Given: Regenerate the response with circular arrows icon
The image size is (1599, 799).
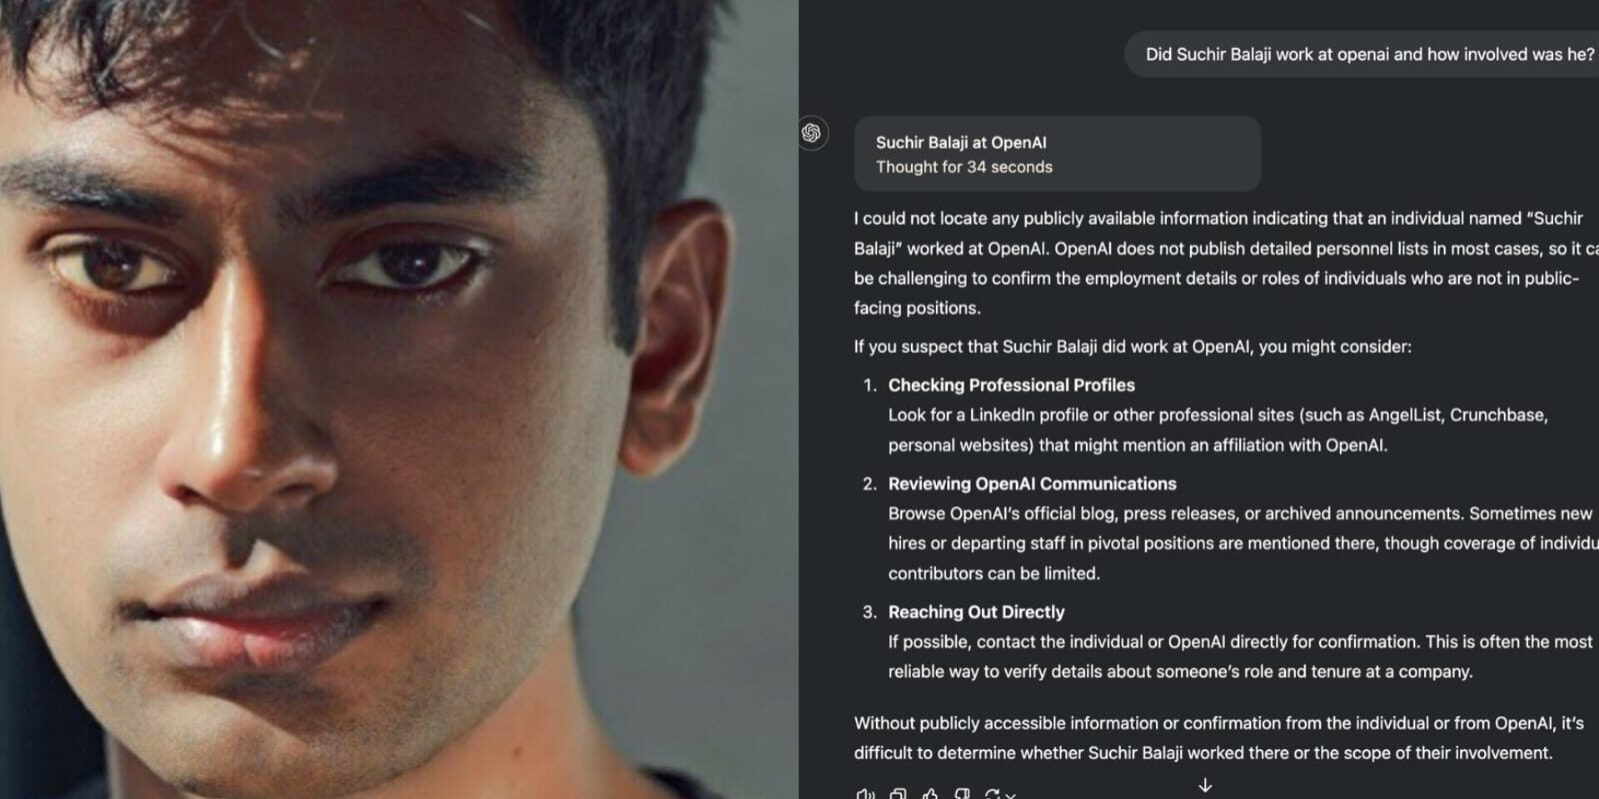Looking at the screenshot, I should pos(992,794).
